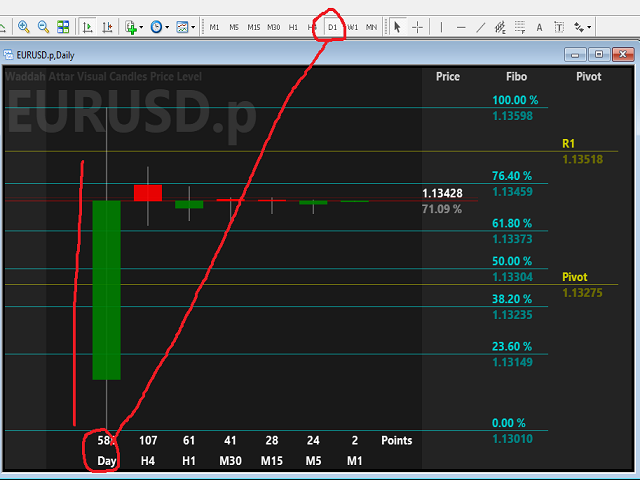Close the EURUSD.p chart window

(623, 54)
